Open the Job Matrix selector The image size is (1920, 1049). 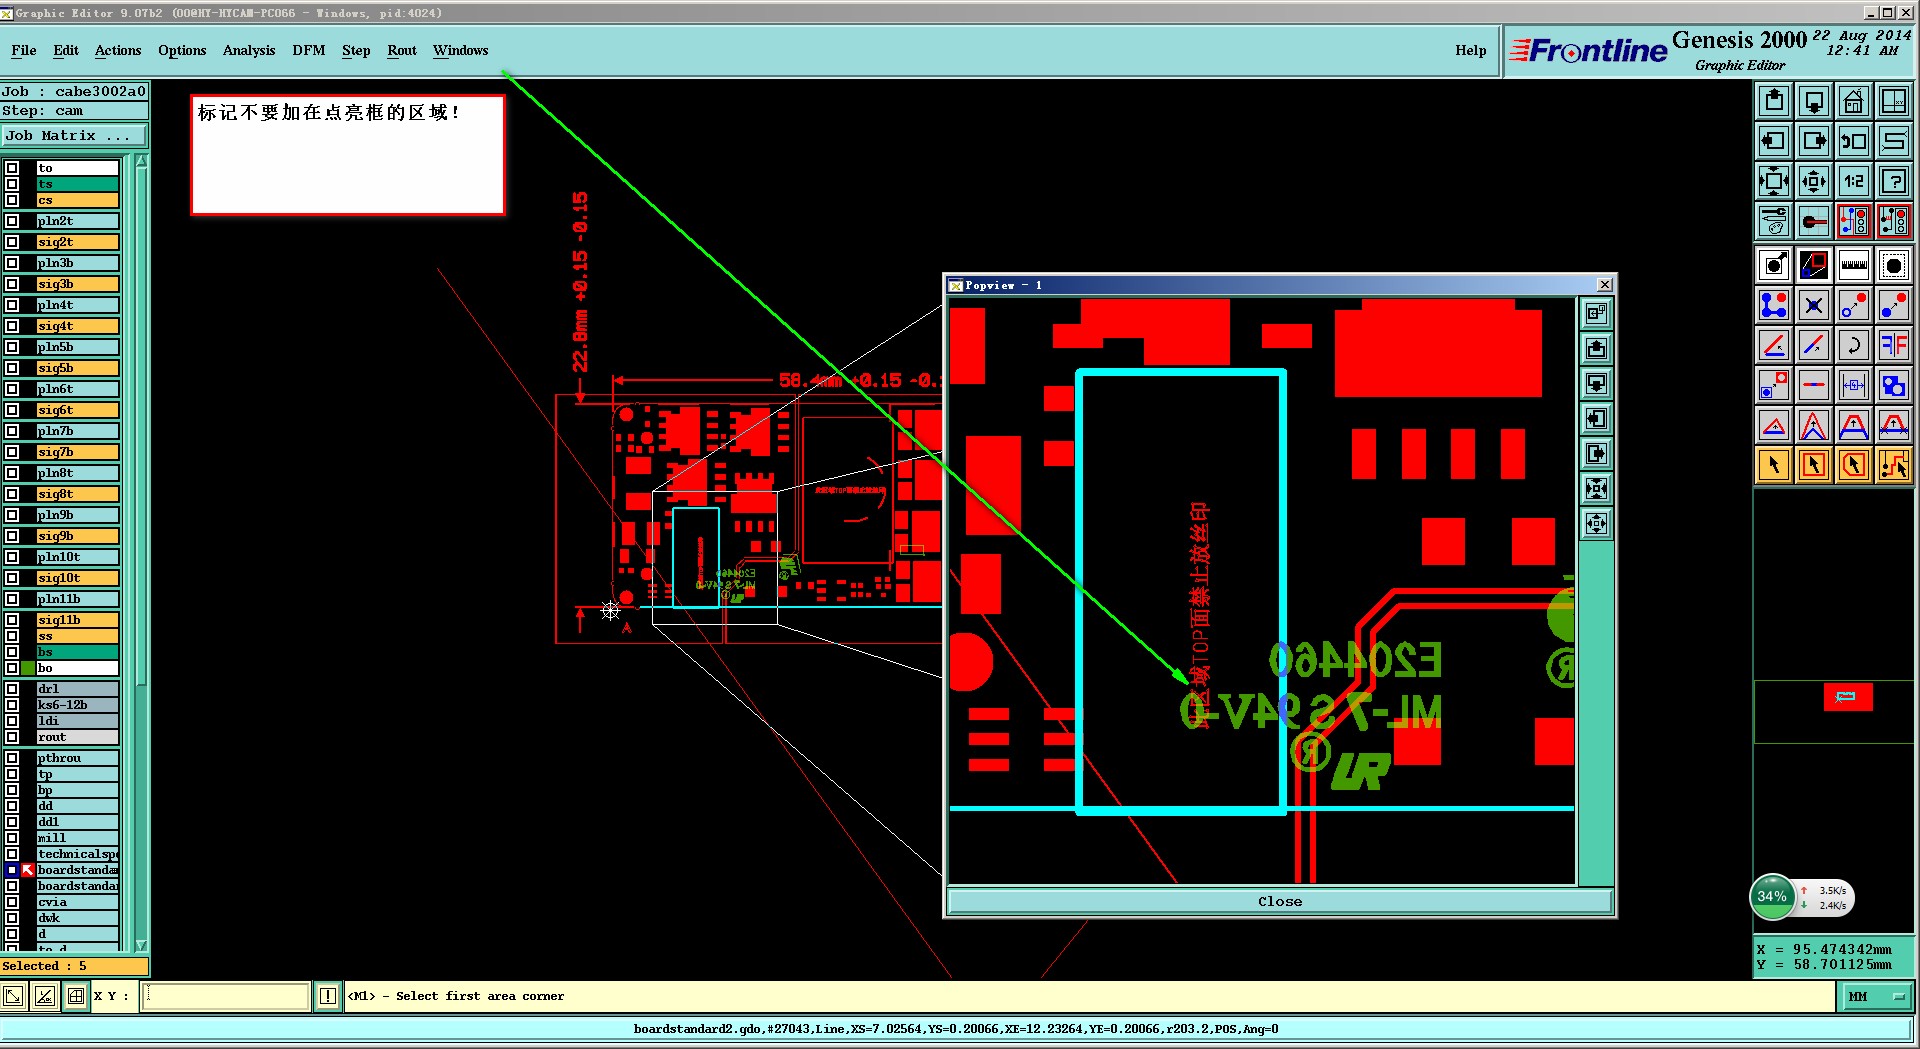pos(74,136)
